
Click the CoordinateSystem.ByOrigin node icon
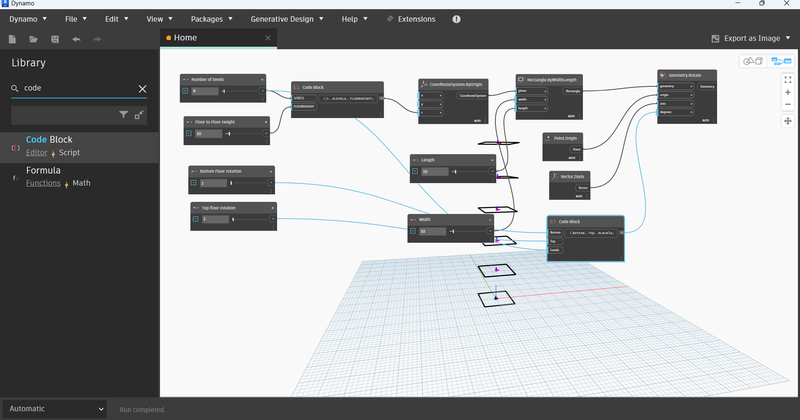pyautogui.click(x=424, y=84)
